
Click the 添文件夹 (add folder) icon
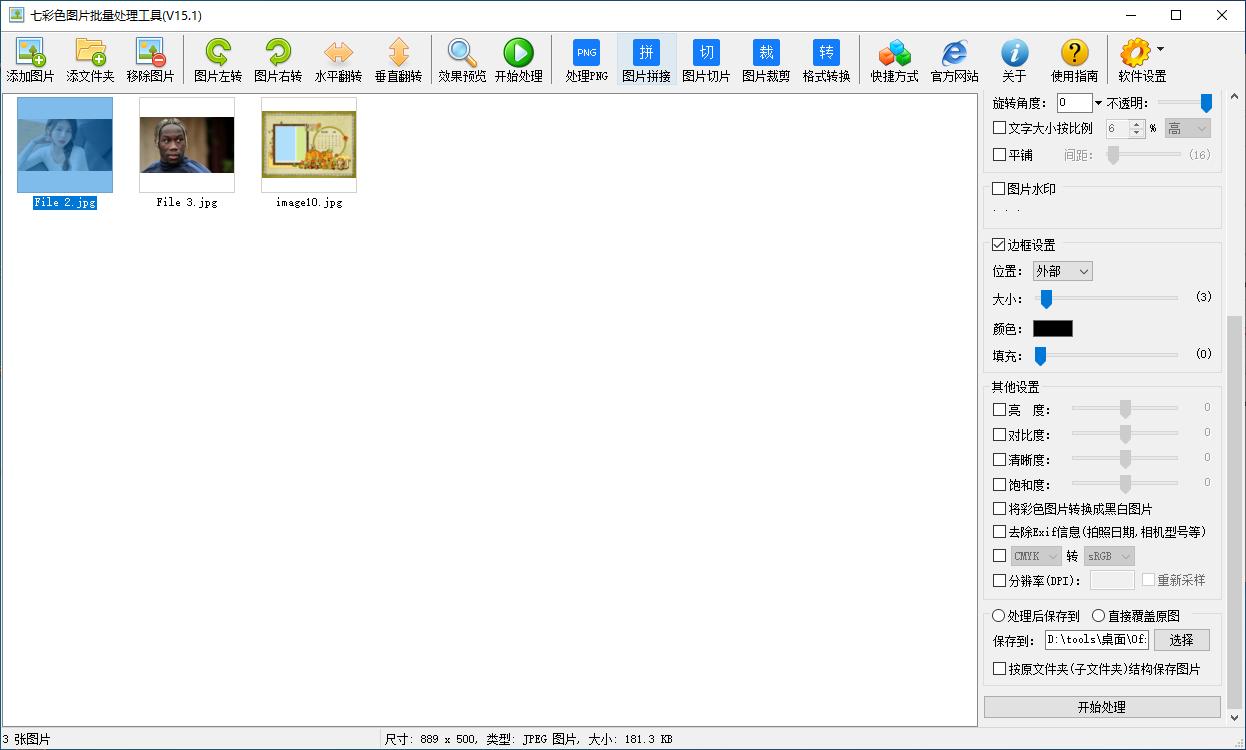[x=90, y=53]
